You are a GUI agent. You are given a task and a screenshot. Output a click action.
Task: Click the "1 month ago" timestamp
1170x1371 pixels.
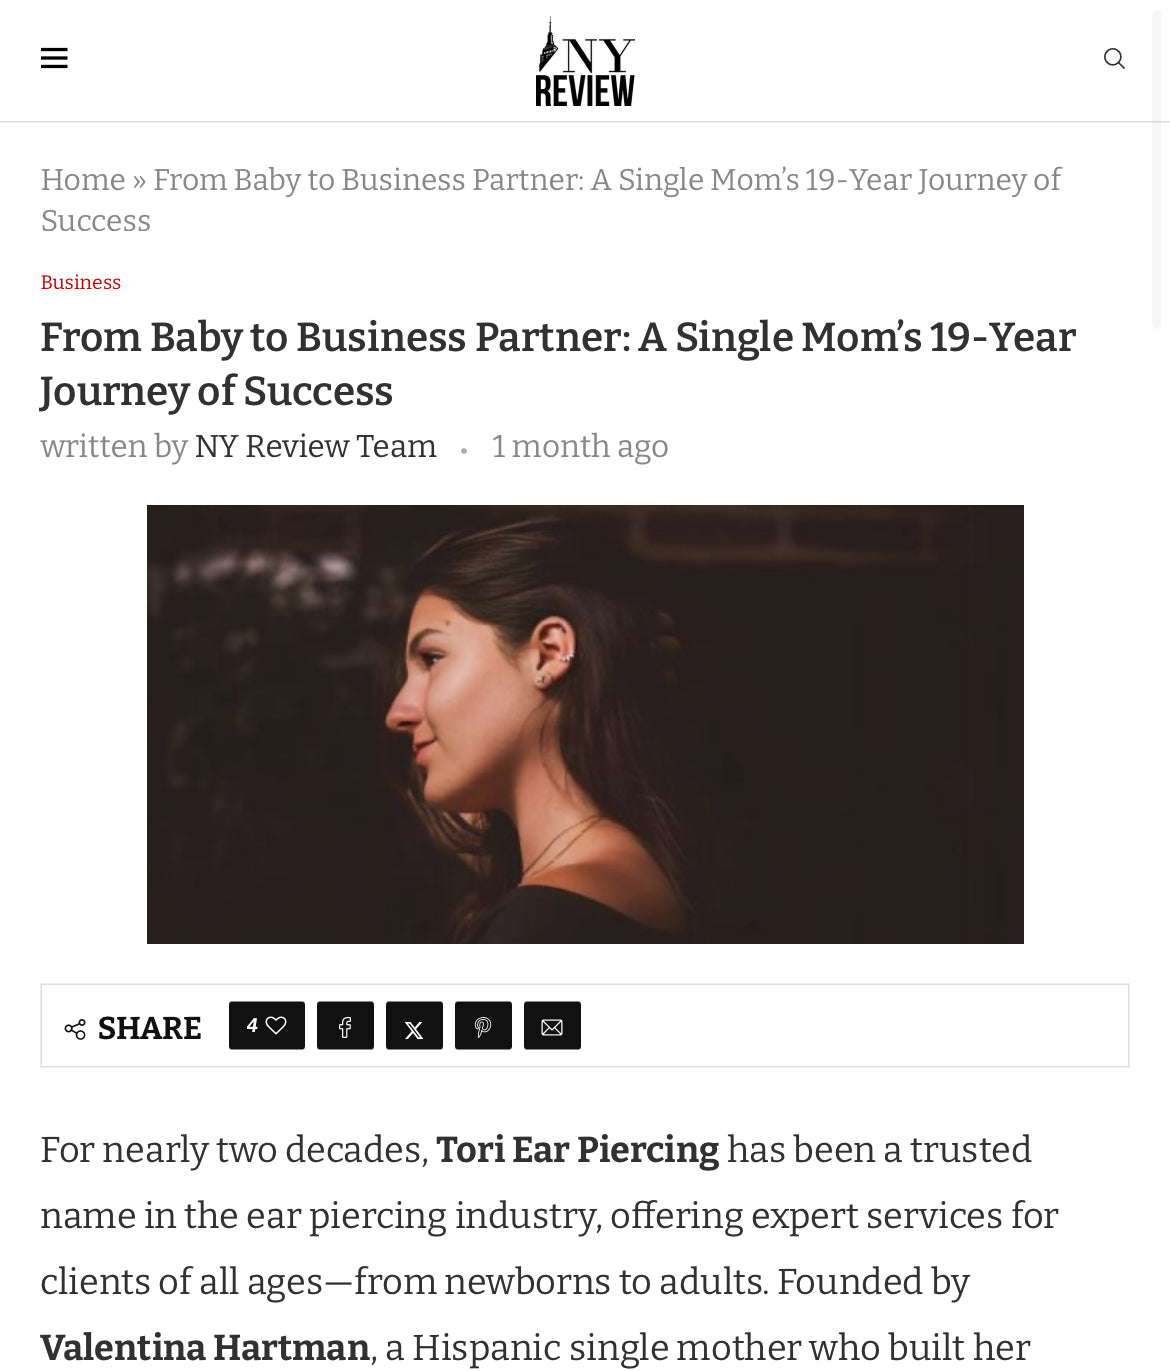(580, 446)
